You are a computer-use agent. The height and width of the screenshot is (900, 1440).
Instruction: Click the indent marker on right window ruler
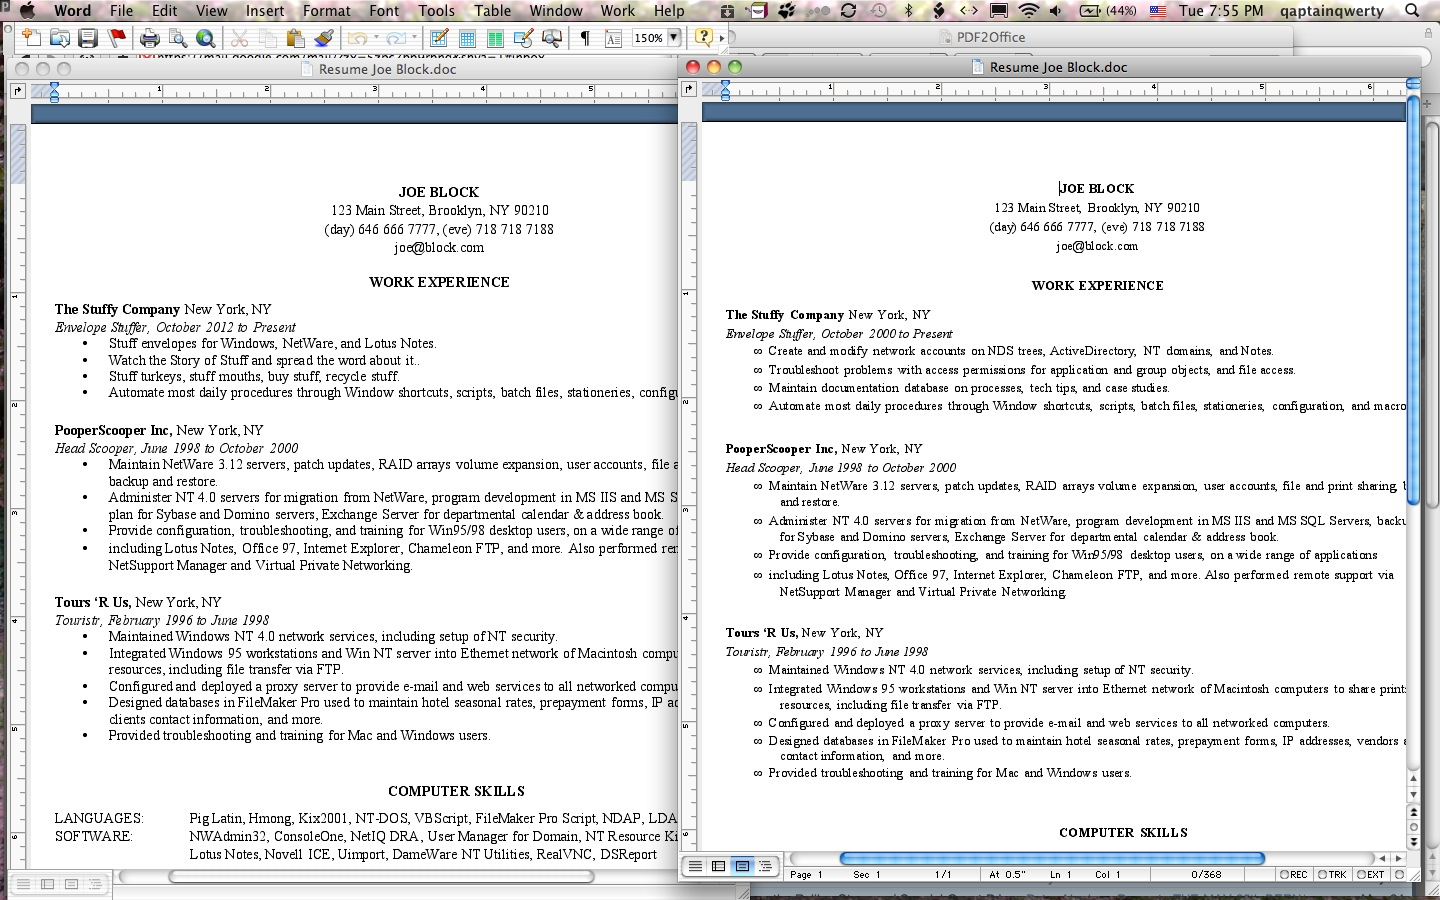[x=725, y=91]
